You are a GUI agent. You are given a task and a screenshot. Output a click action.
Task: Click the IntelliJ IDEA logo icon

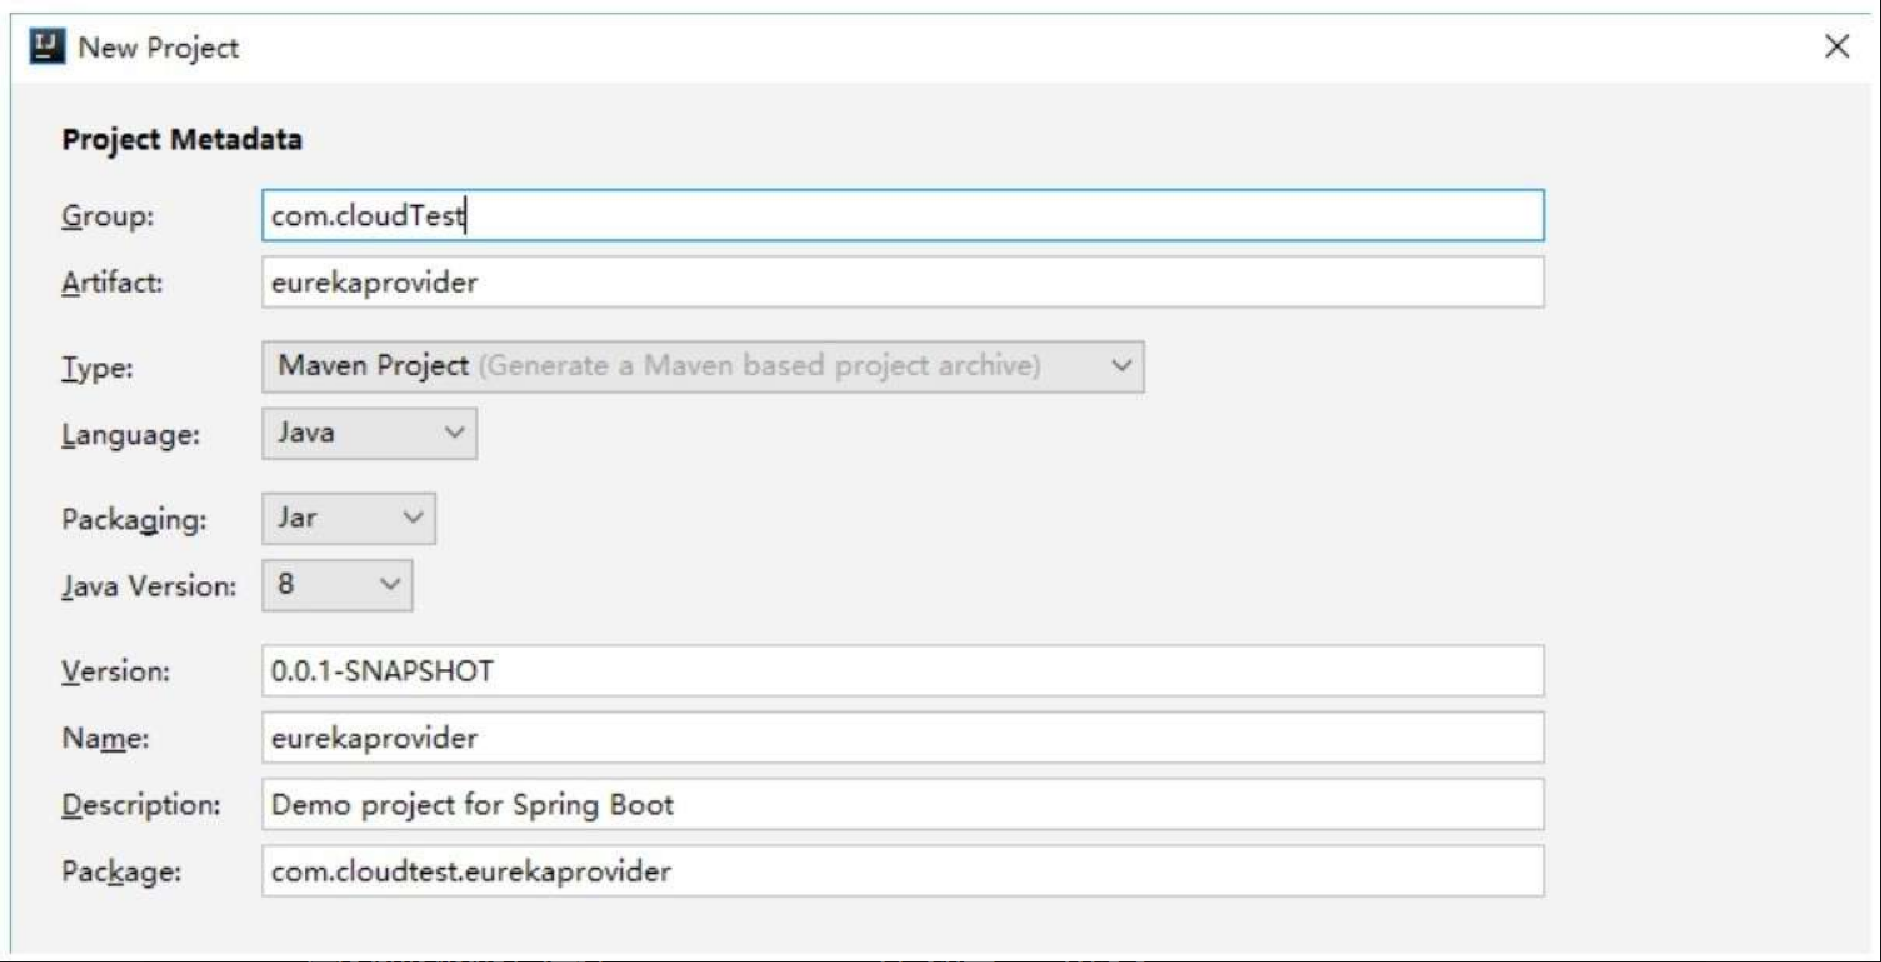pyautogui.click(x=47, y=46)
